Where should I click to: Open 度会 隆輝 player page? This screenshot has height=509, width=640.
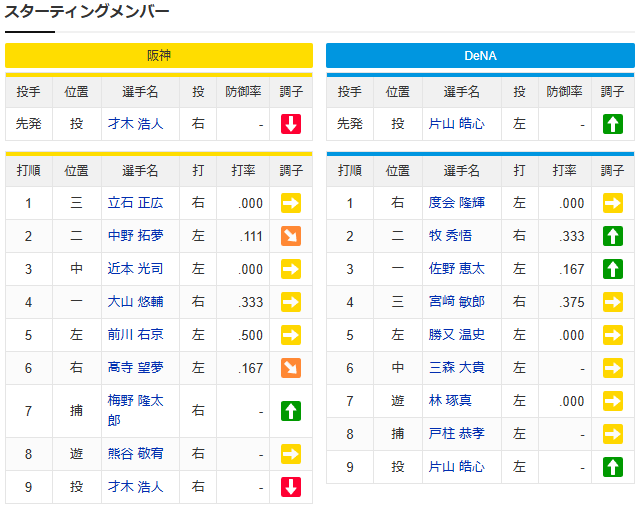pyautogui.click(x=456, y=203)
